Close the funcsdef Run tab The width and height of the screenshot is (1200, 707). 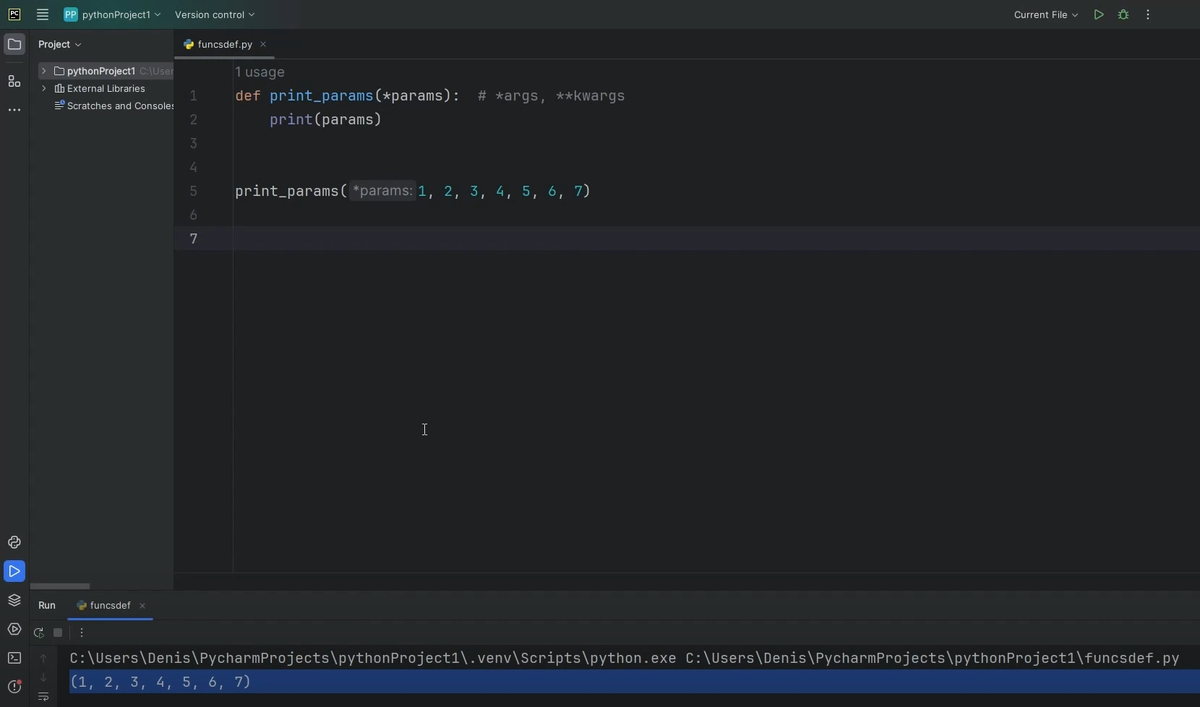click(142, 605)
